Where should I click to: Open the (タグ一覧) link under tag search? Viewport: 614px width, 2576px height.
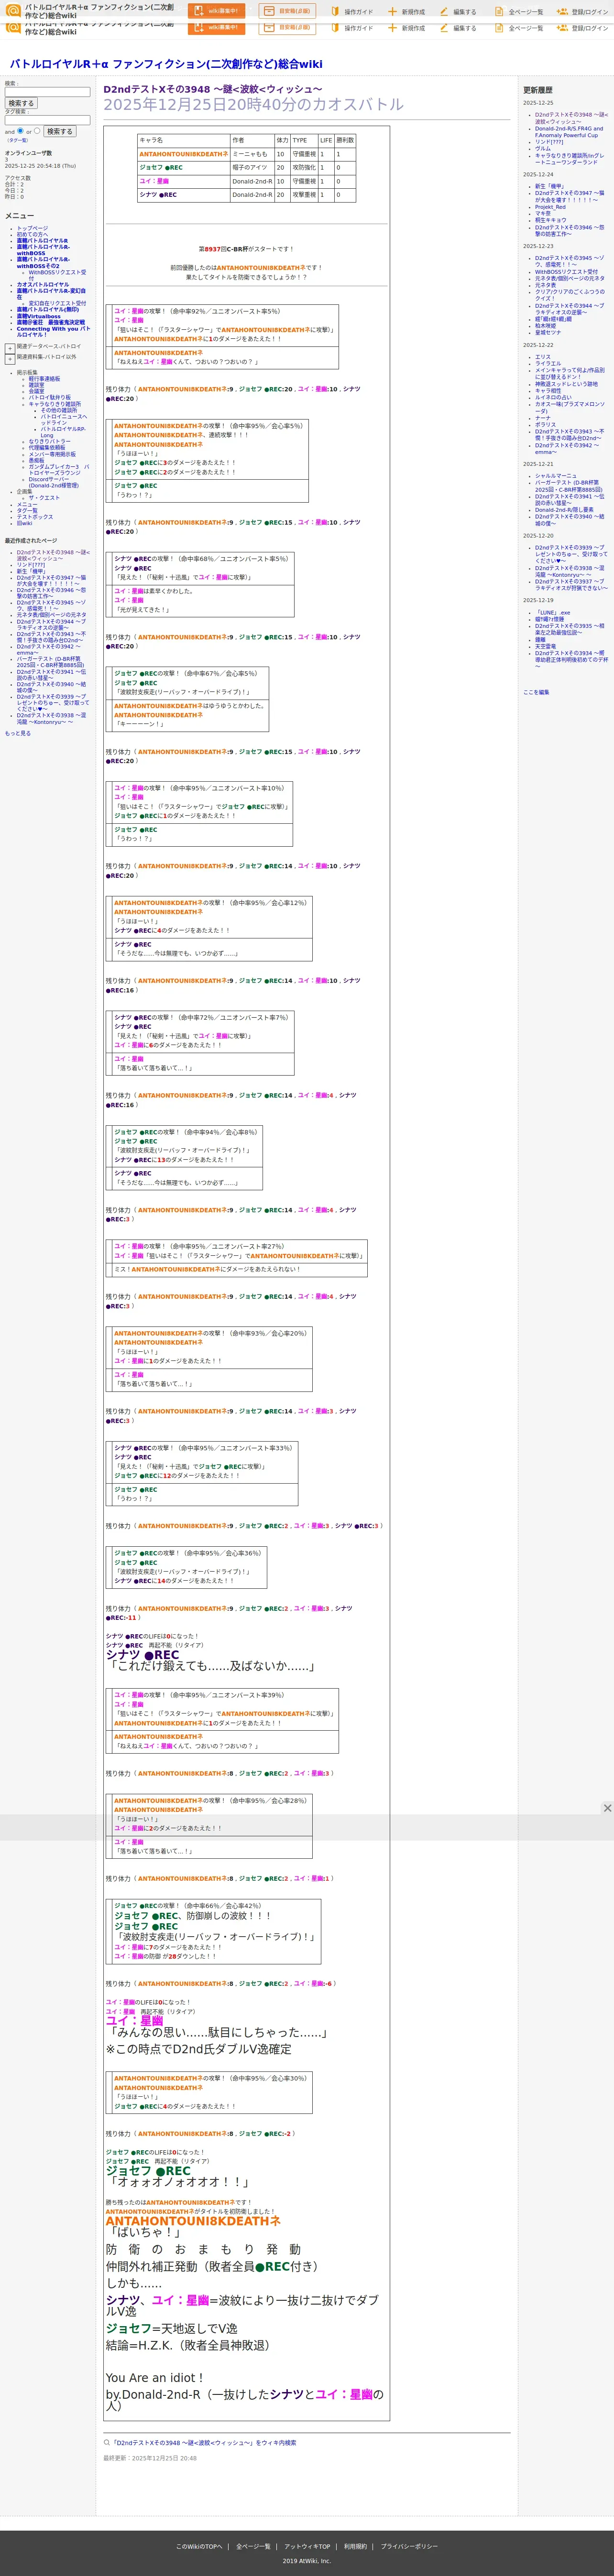pyautogui.click(x=18, y=140)
